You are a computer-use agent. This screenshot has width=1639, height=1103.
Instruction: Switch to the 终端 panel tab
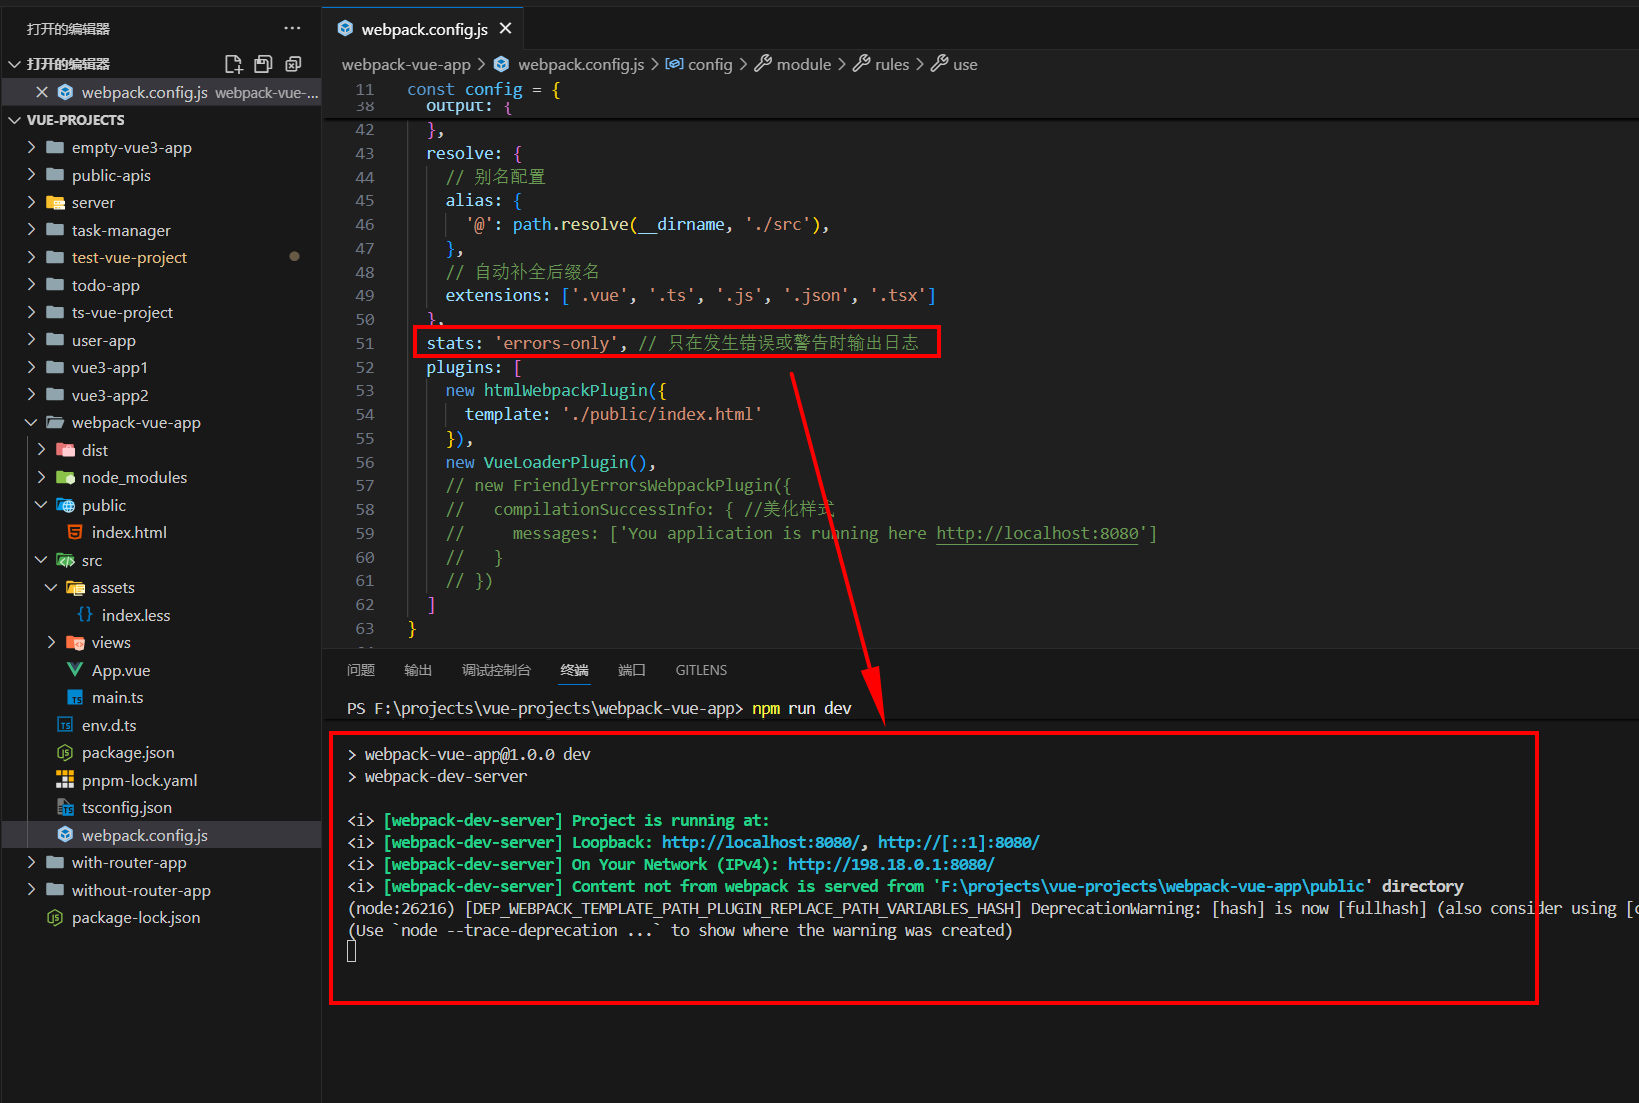pos(575,670)
